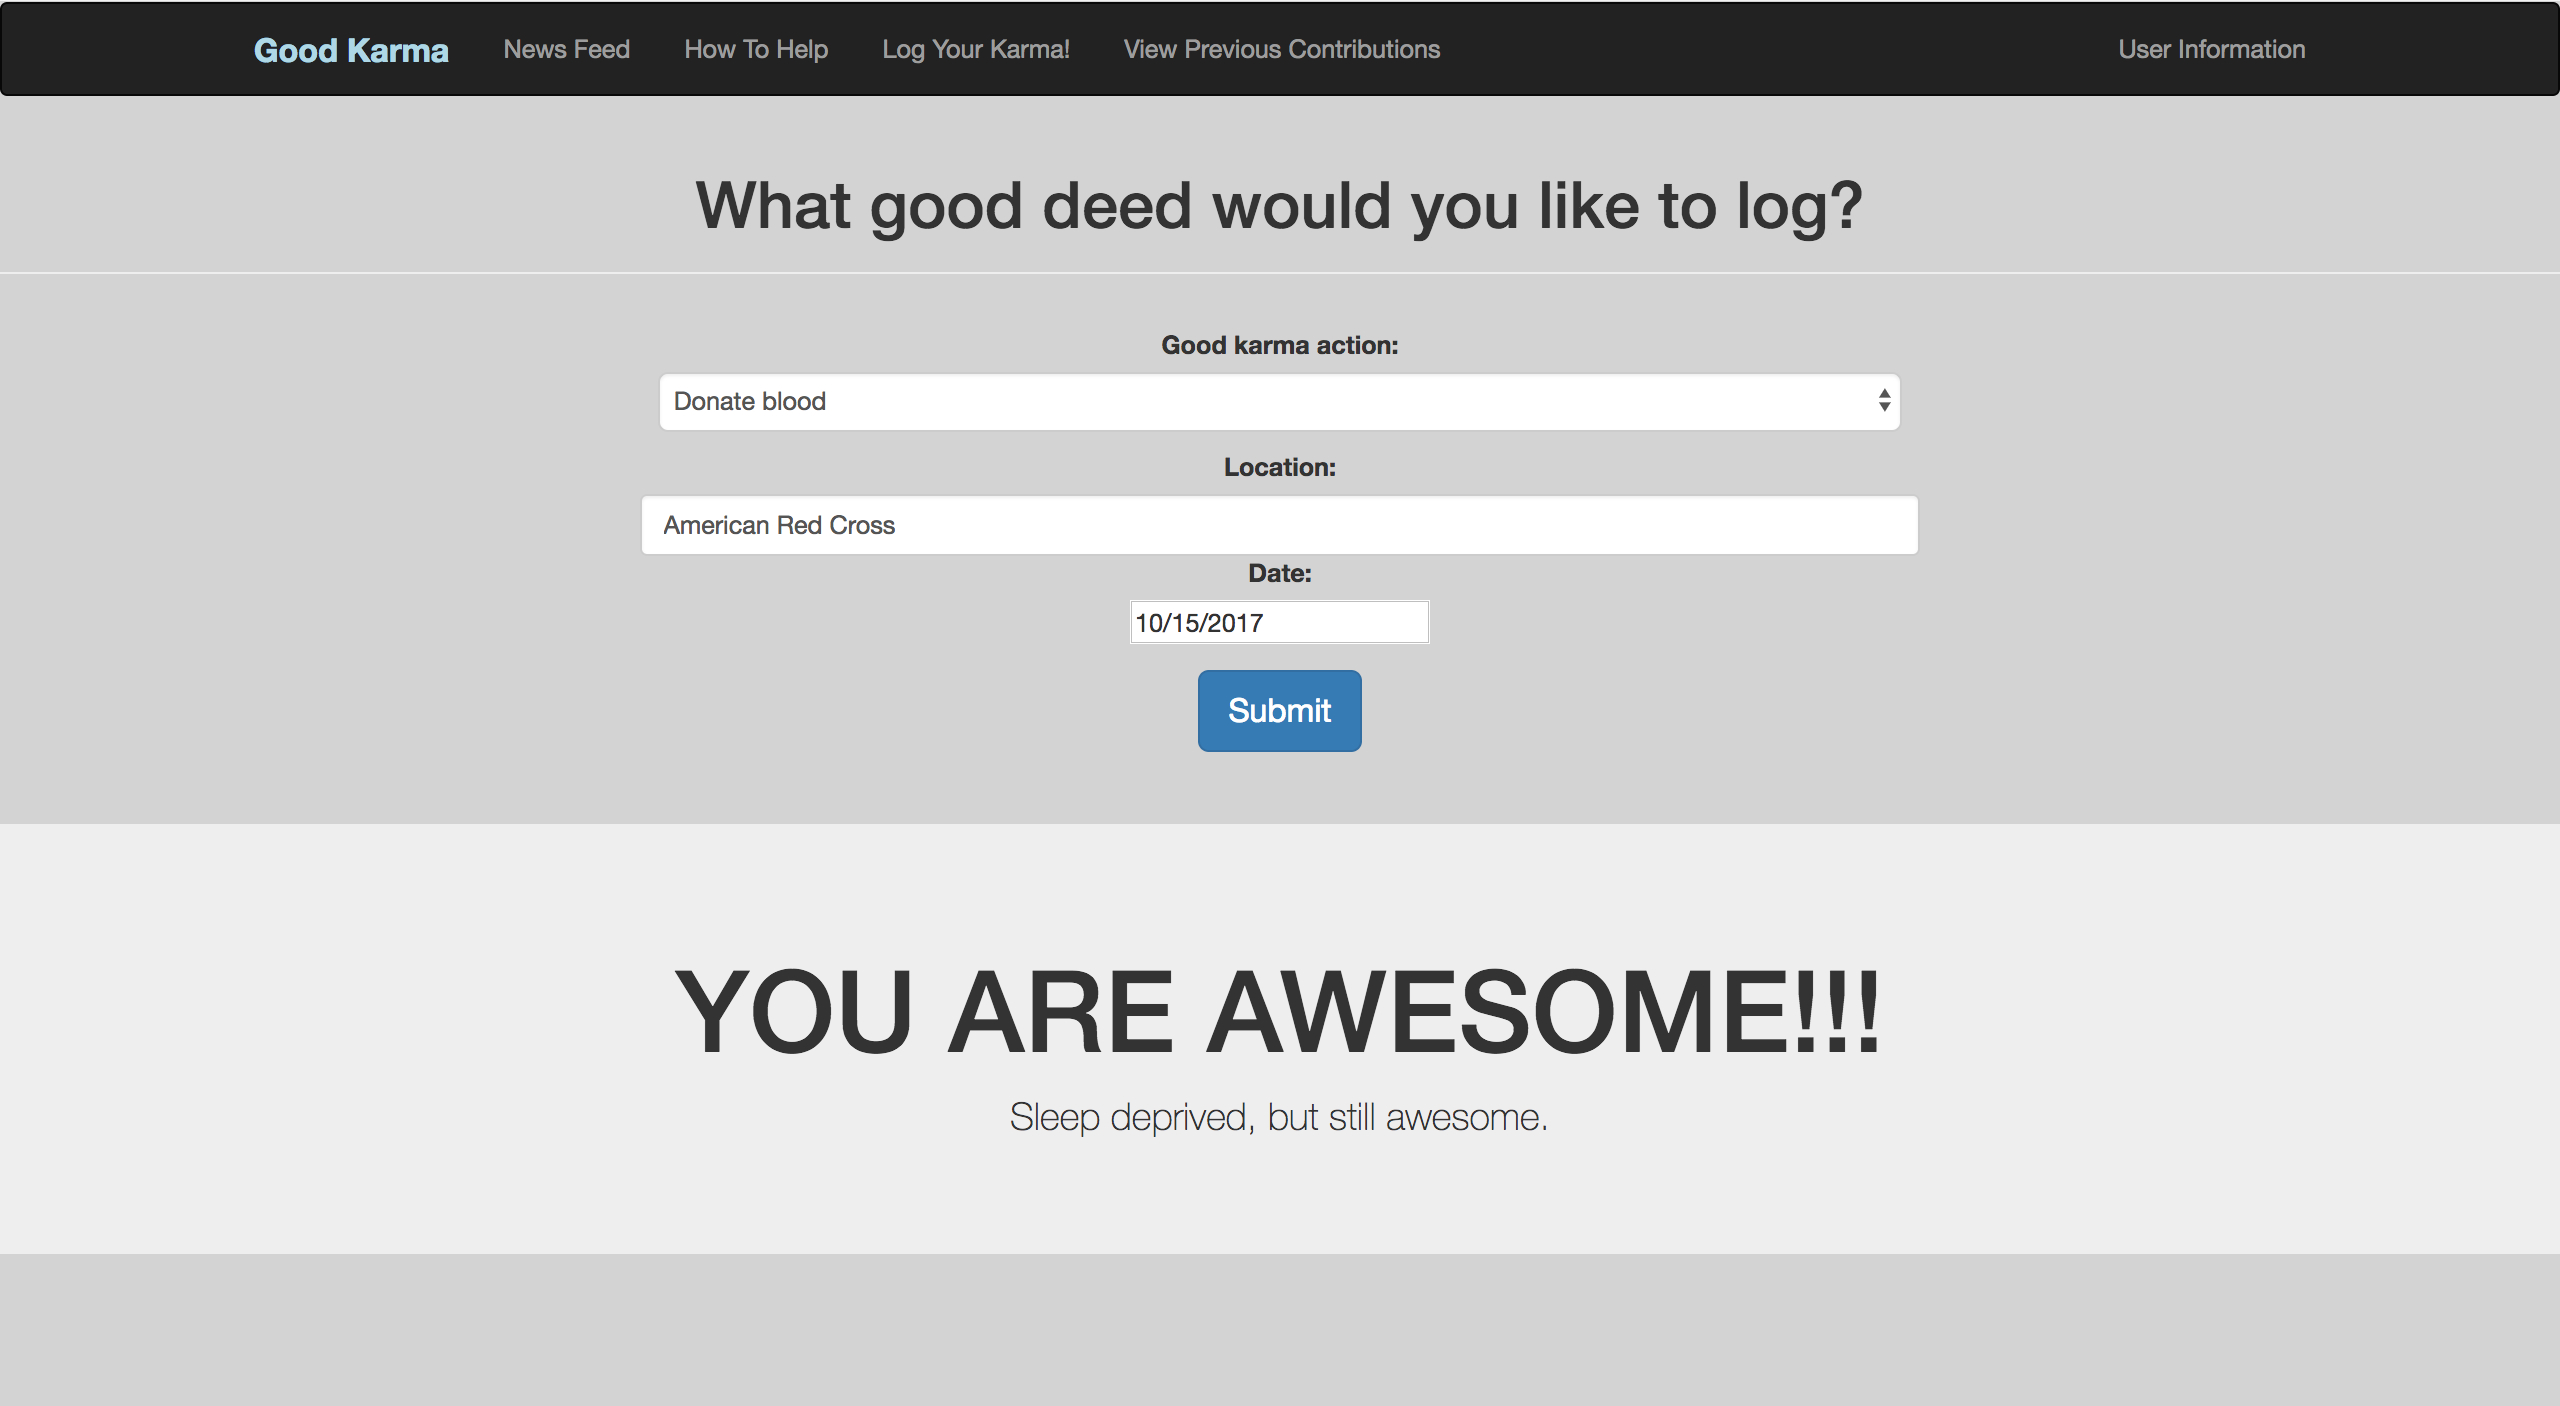Focus the American Red Cross location field
The image size is (2560, 1406).
(1278, 525)
